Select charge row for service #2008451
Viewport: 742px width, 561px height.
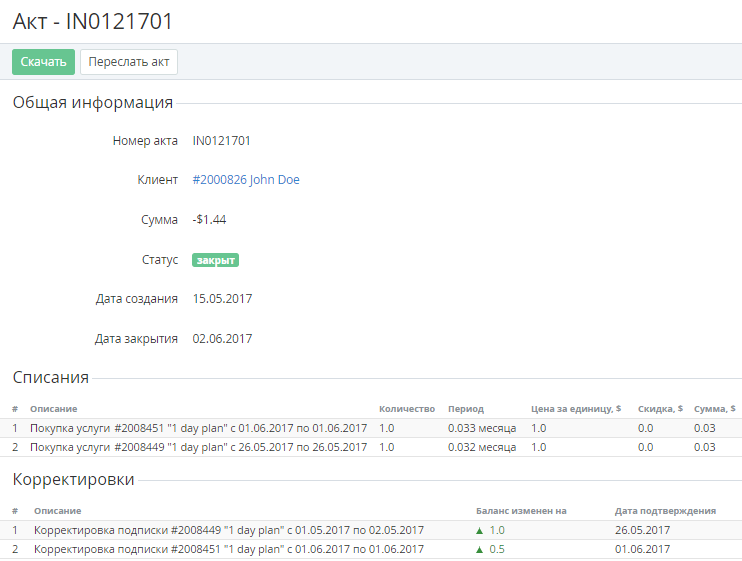point(198,428)
